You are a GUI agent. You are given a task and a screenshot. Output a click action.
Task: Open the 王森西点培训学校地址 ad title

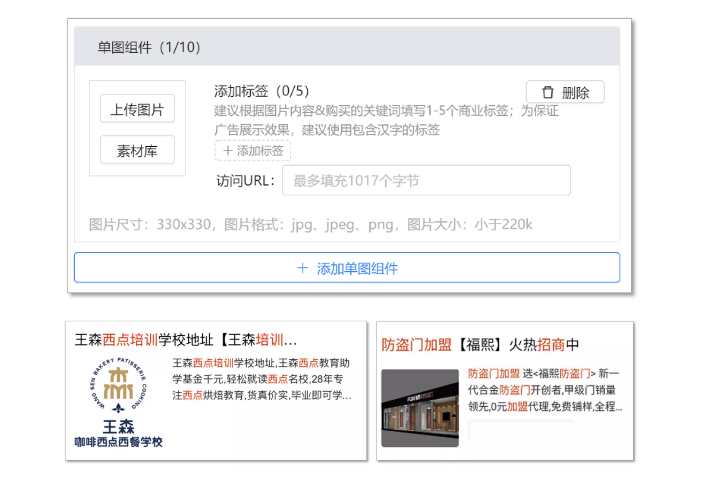pos(186,340)
